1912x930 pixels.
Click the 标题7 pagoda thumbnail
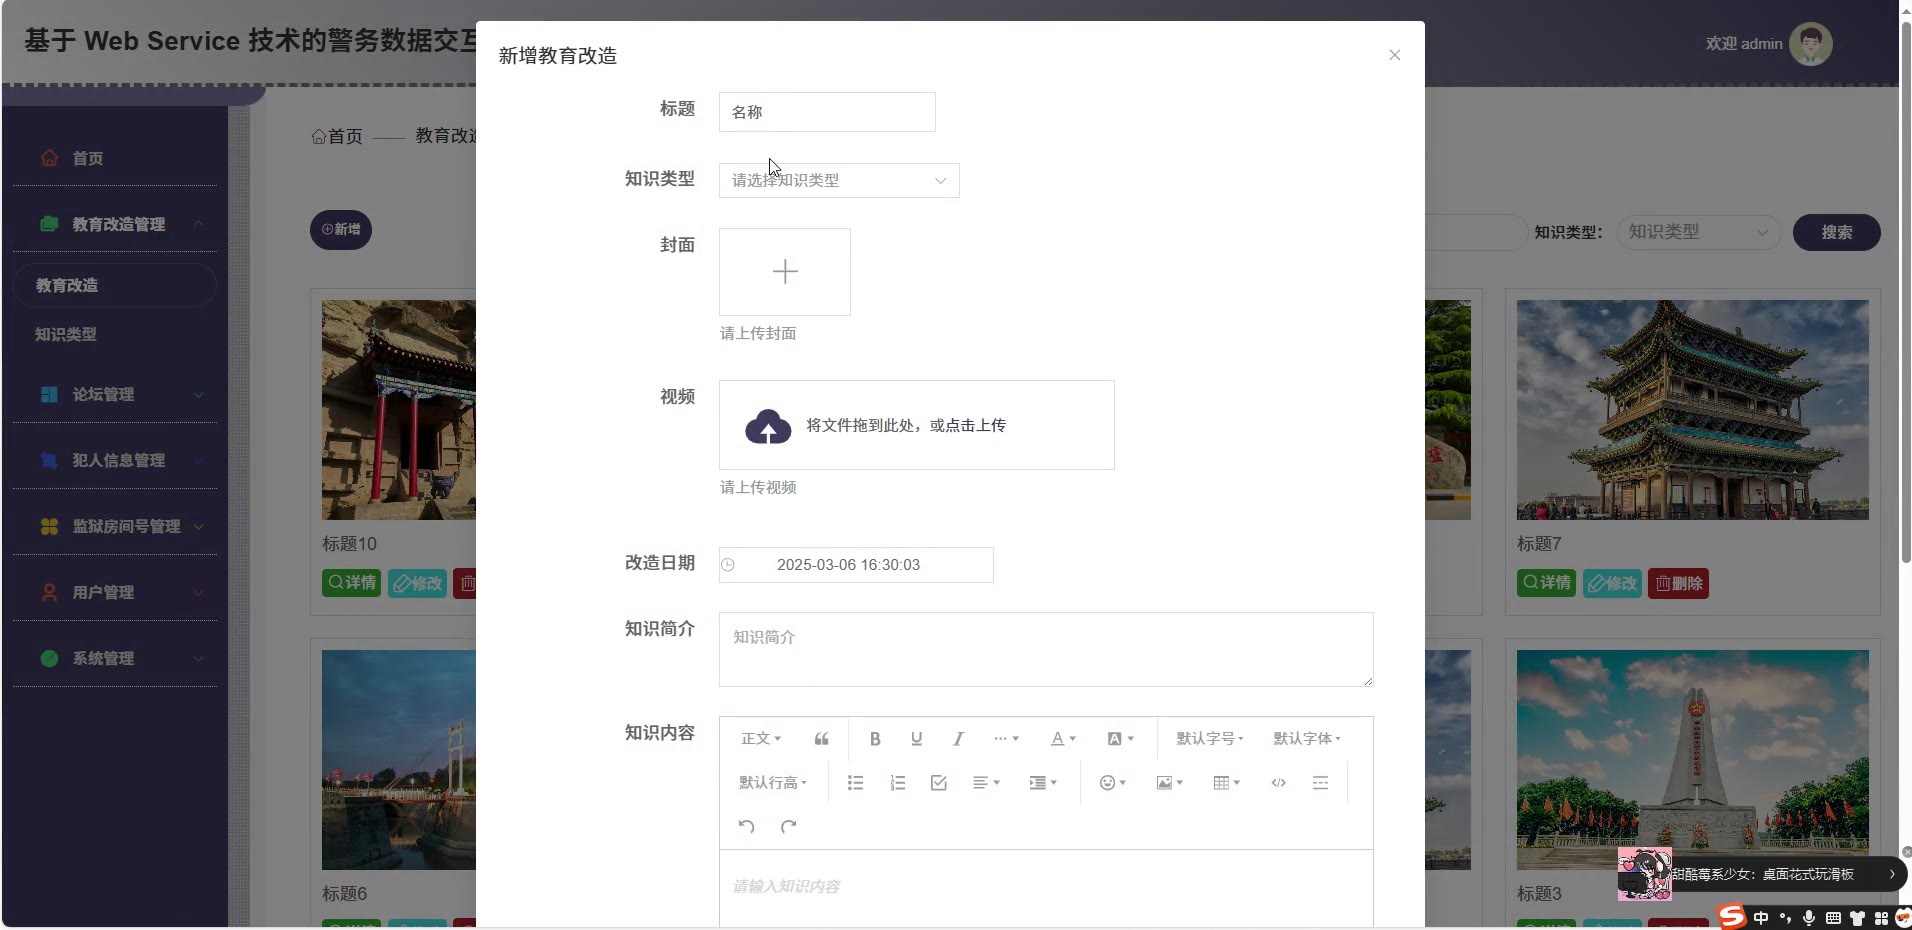[1692, 410]
